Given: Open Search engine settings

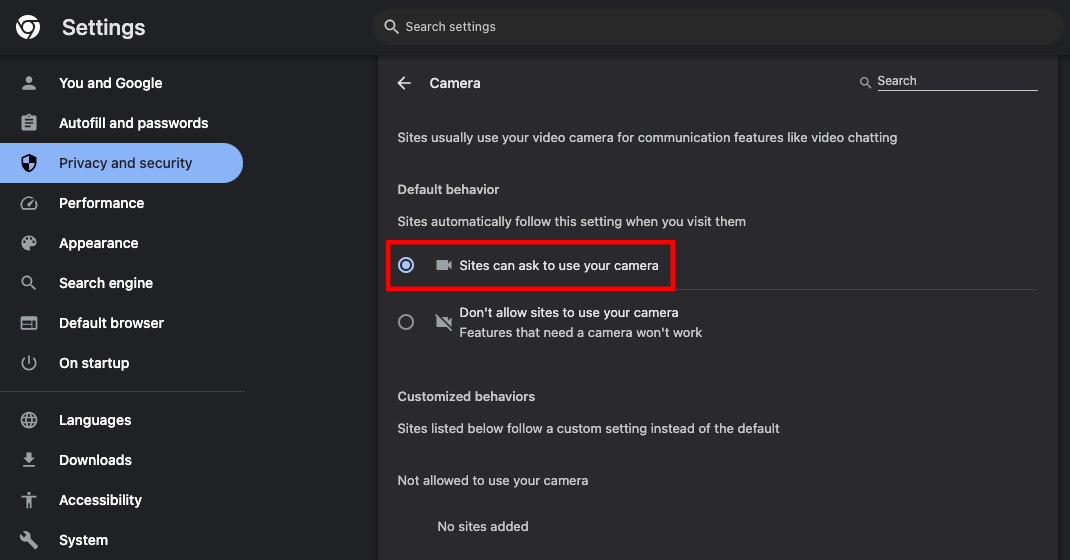Looking at the screenshot, I should pyautogui.click(x=121, y=283).
